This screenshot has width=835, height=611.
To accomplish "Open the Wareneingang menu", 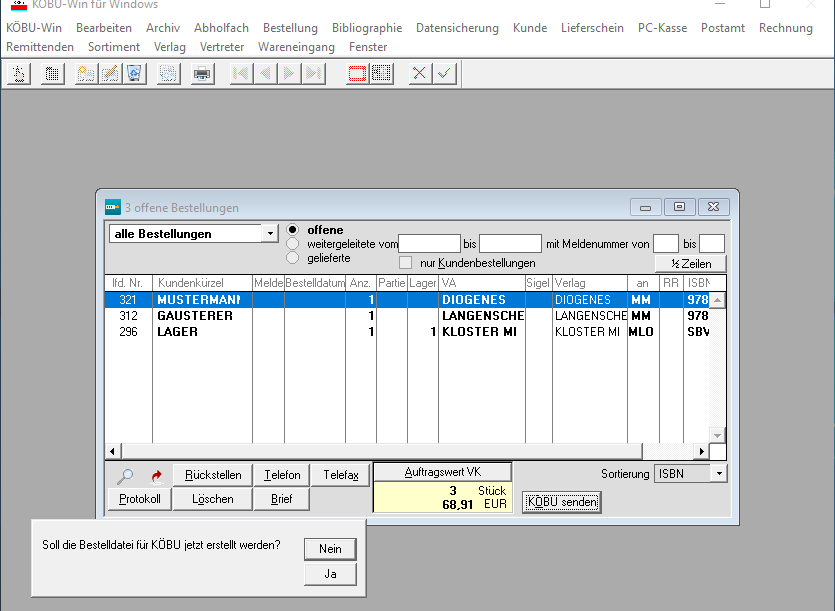I will coord(297,47).
